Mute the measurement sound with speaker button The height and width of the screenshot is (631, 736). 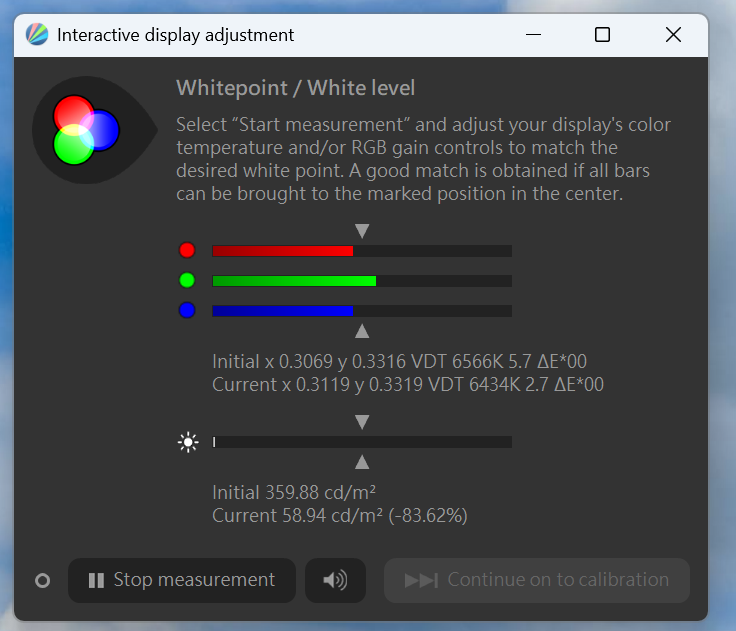click(335, 580)
